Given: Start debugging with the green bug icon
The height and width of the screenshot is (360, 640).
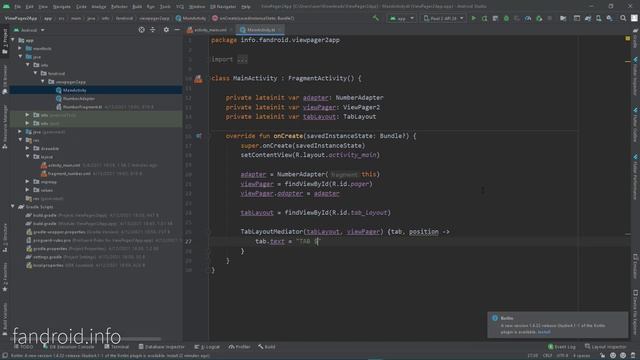Looking at the screenshot, I should click(x=506, y=18).
